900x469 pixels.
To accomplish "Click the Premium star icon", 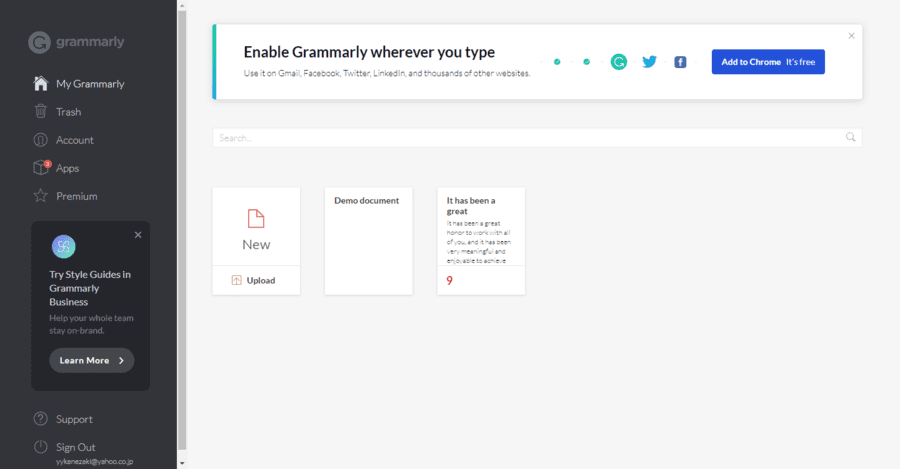I will point(41,195).
